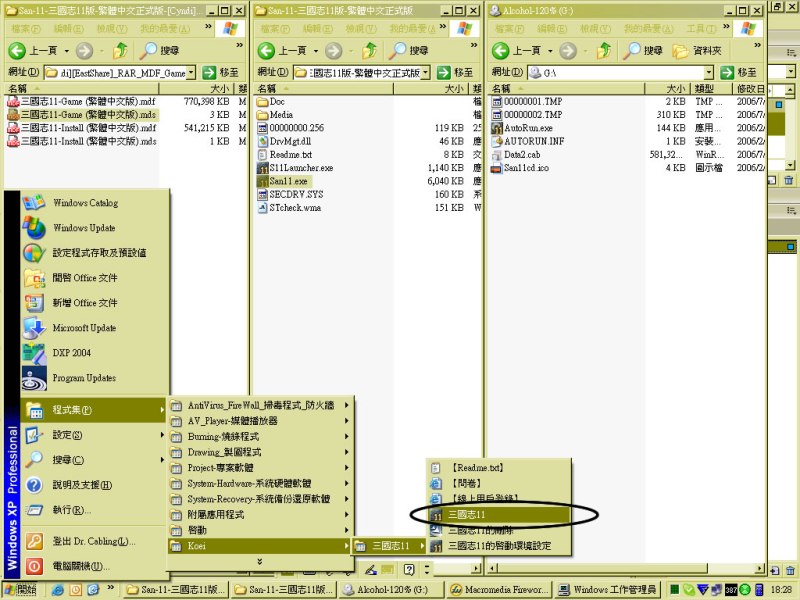Switch to Windows 工作管理員 taskbar button
The width and height of the screenshot is (800, 600).
607,590
